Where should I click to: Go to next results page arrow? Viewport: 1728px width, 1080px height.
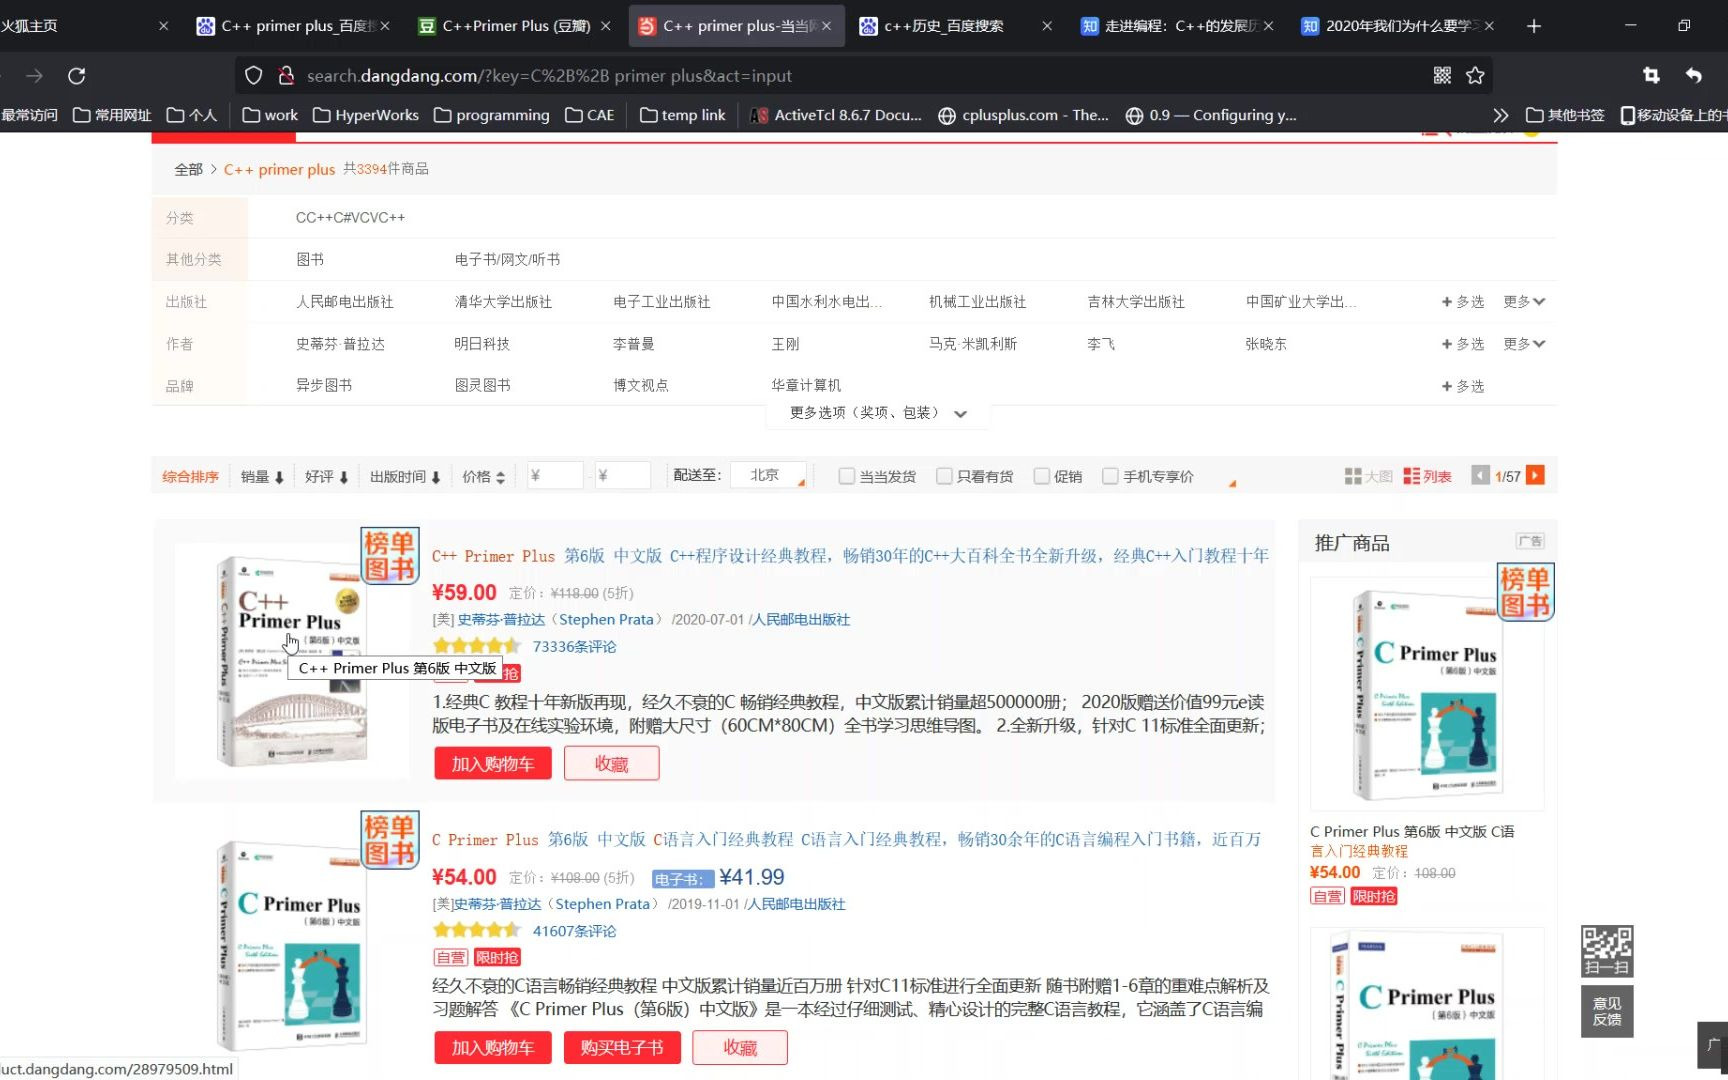coord(1536,475)
